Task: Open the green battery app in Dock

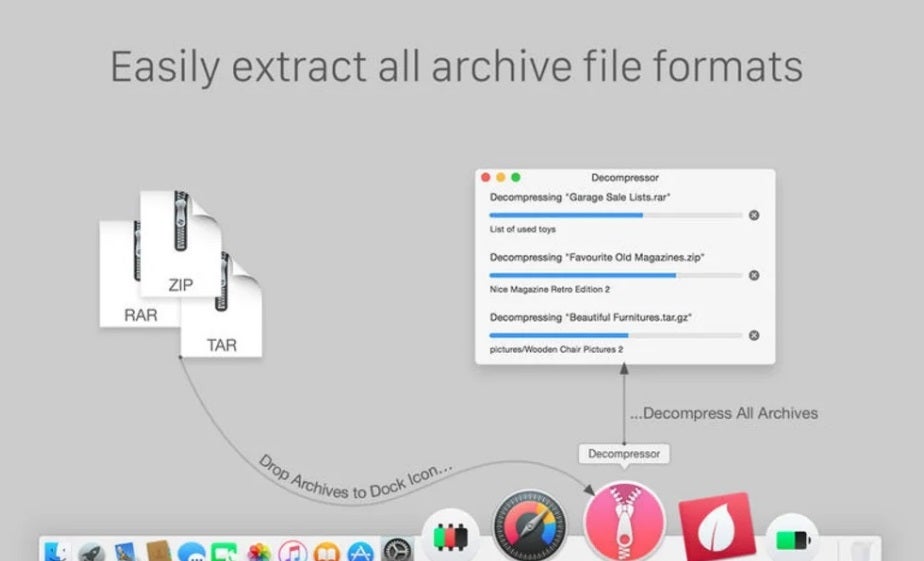Action: (790, 540)
